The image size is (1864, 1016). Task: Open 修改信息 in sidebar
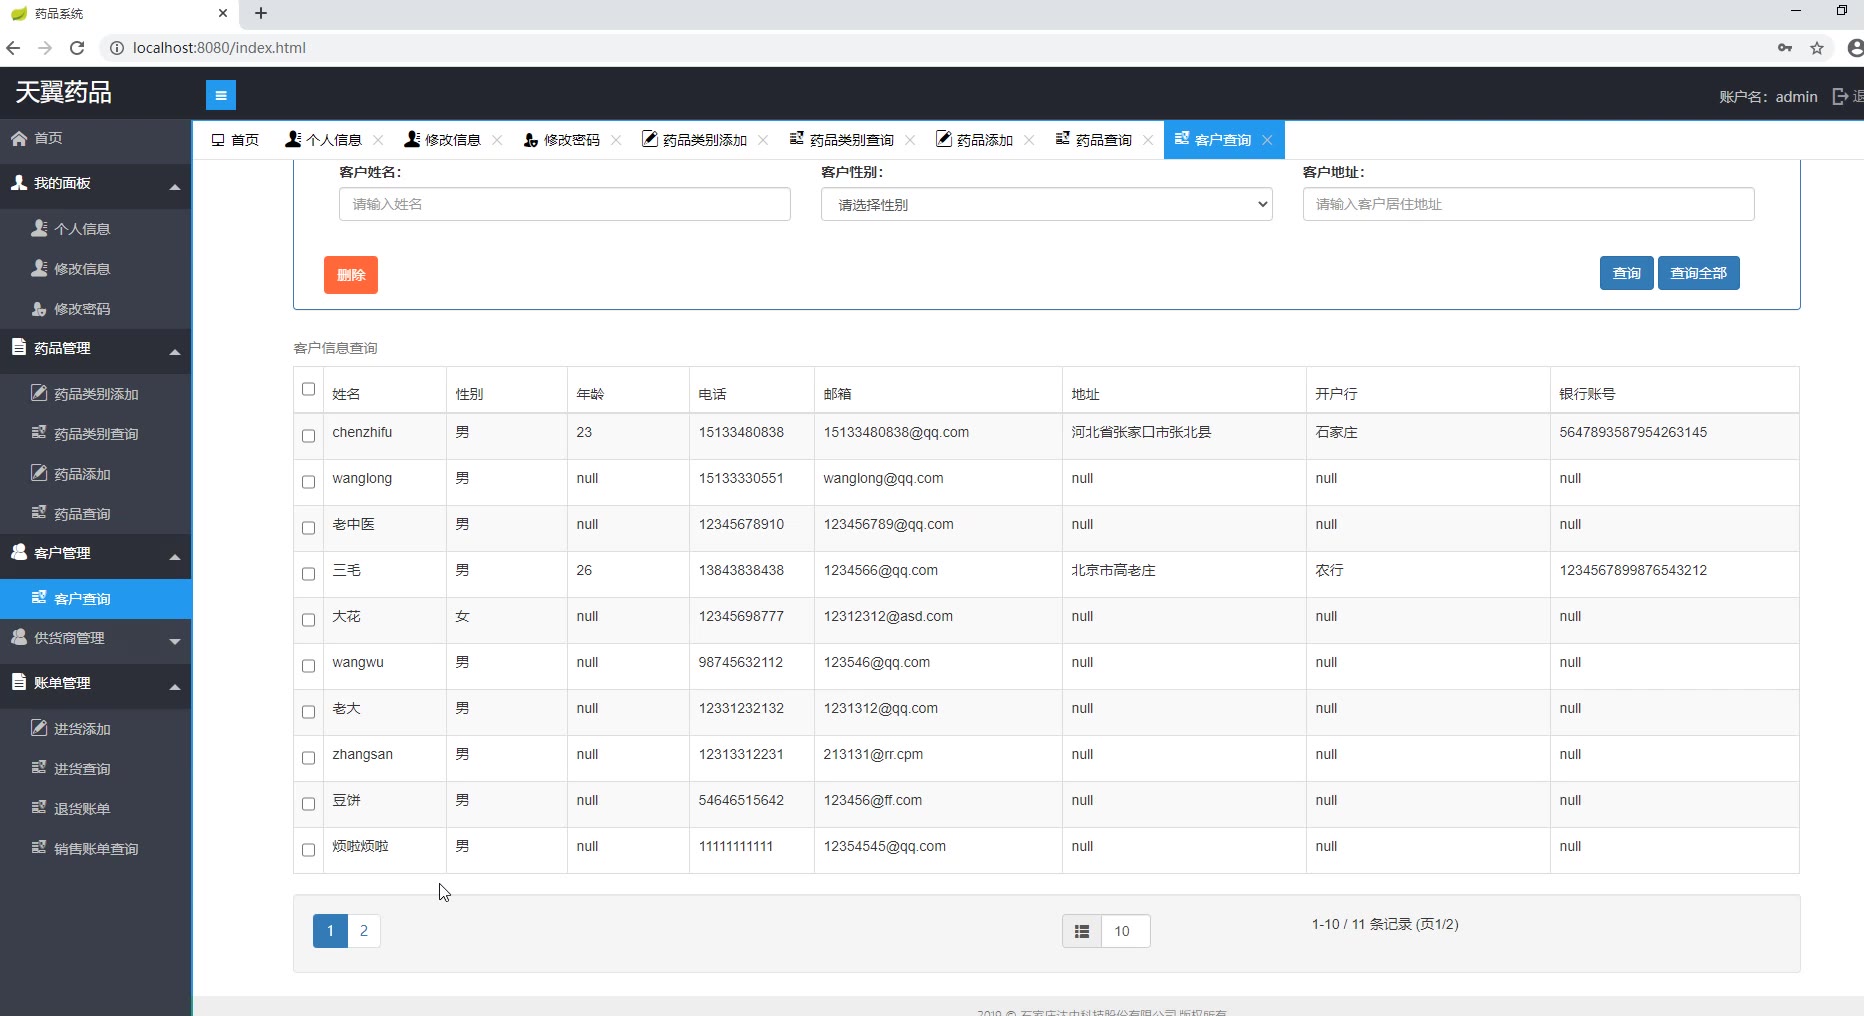pyautogui.click(x=96, y=269)
